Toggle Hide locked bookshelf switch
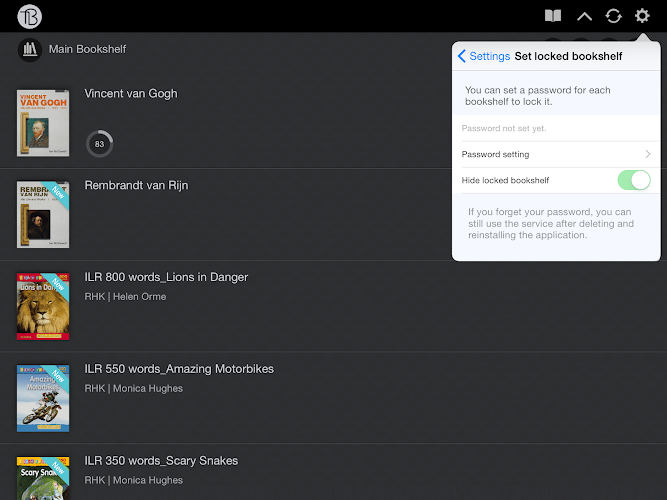 tap(634, 180)
